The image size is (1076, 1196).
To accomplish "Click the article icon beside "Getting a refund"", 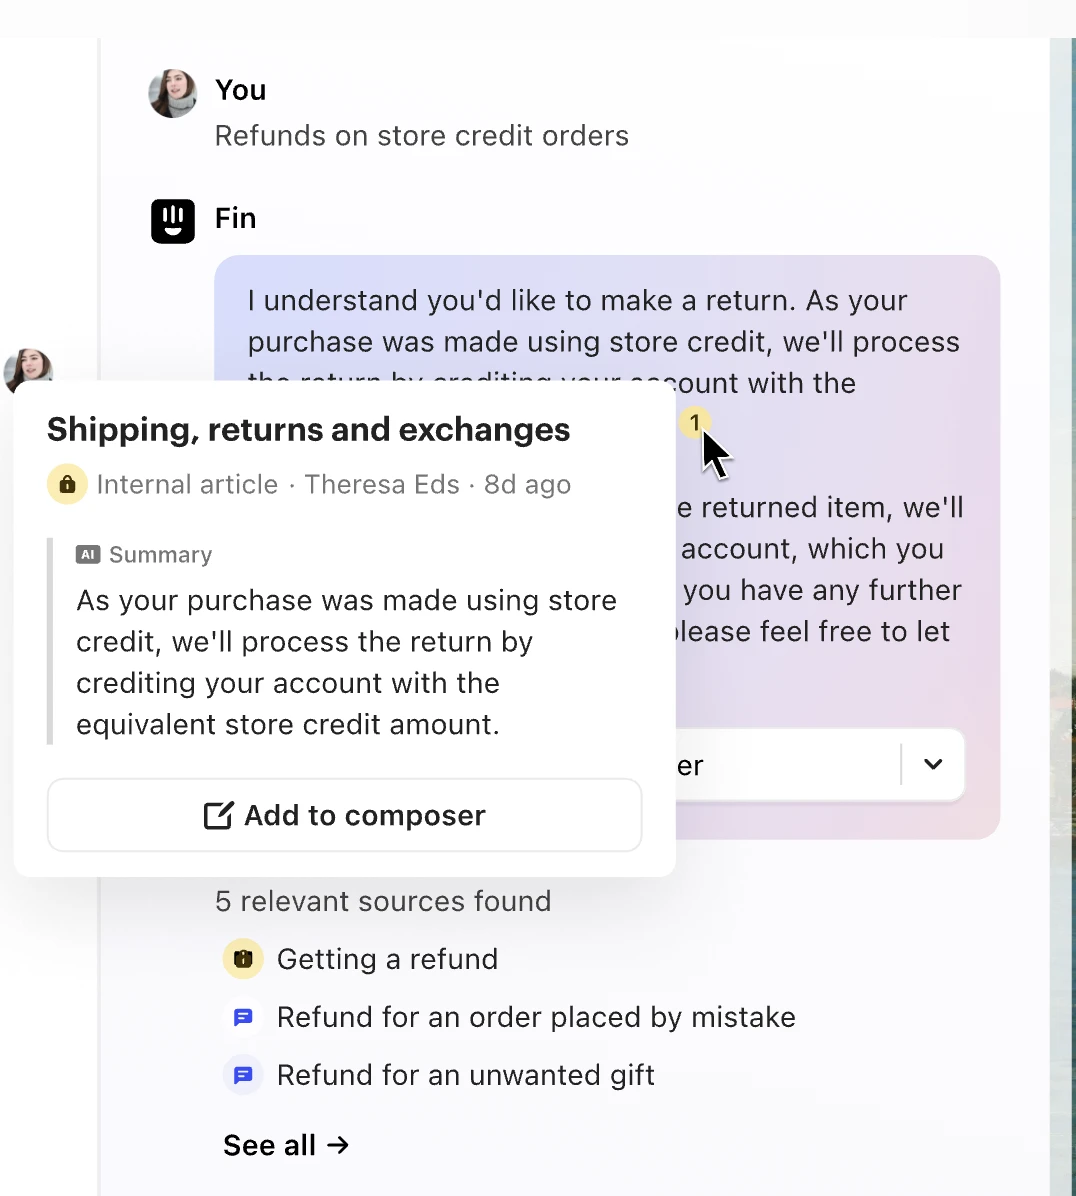I will pos(242,958).
